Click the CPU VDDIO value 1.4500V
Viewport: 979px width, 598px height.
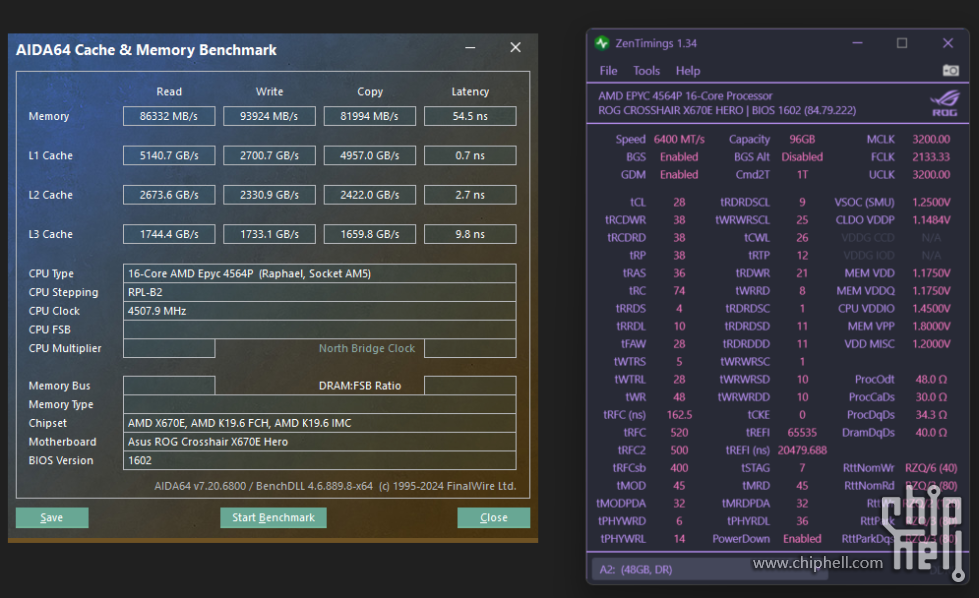(931, 308)
